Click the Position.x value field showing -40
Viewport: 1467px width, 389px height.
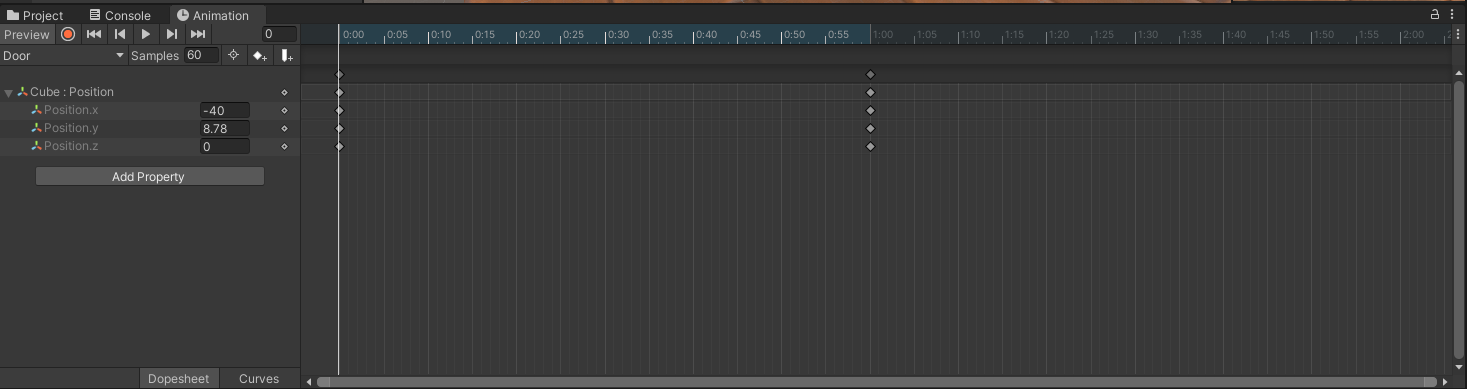[x=225, y=111]
